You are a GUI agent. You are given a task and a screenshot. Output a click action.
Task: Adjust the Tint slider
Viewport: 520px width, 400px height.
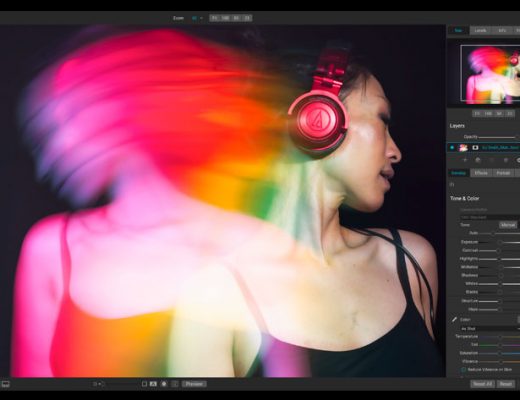pos(500,345)
